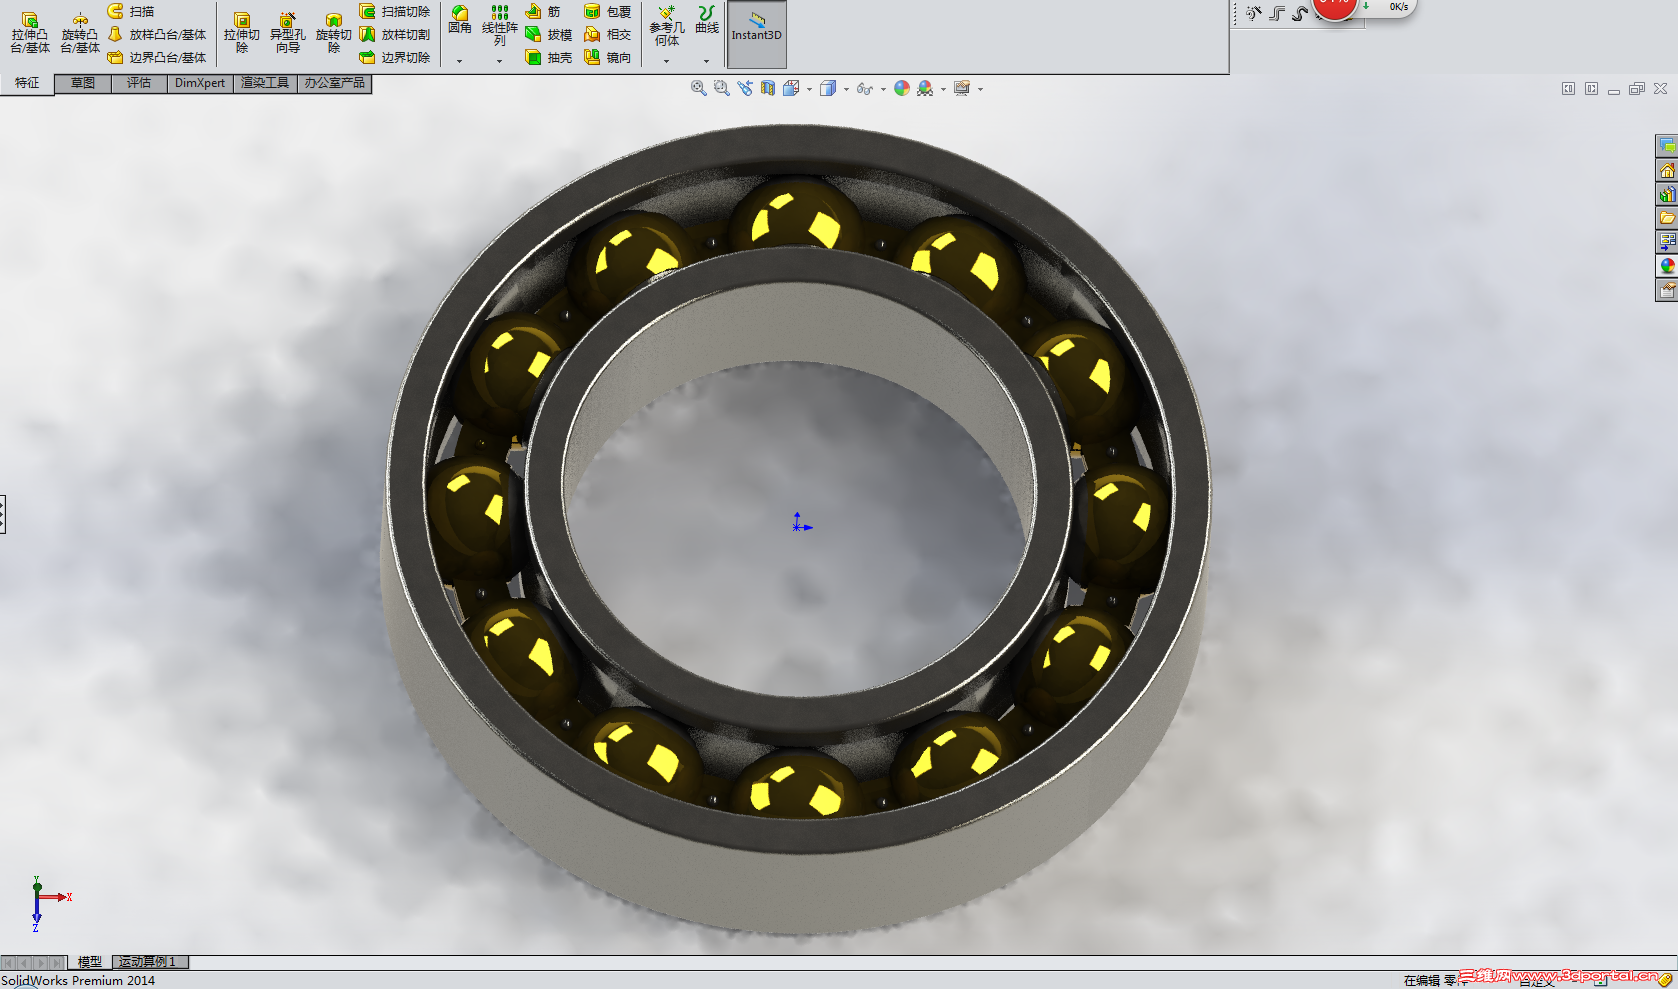Select the 放样切割 lofted cut tool
This screenshot has width=1678, height=989.
[395, 34]
